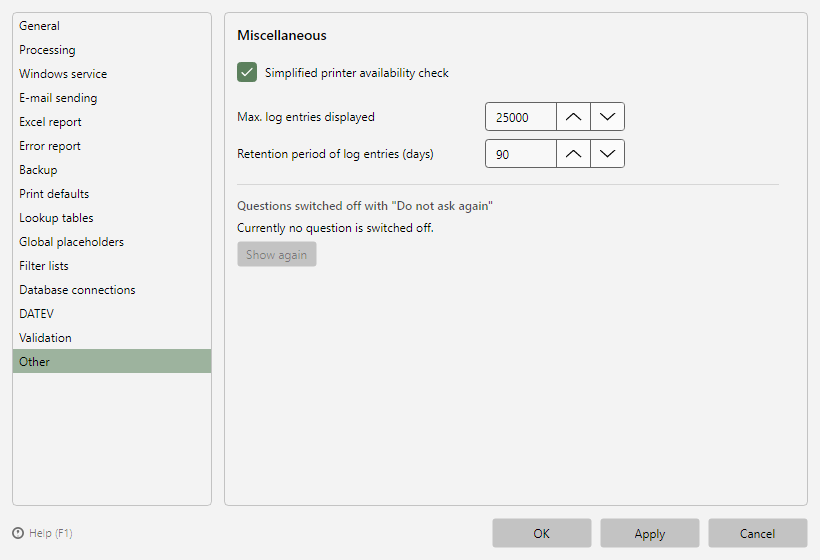Go to E-mail sending settings

pos(112,98)
